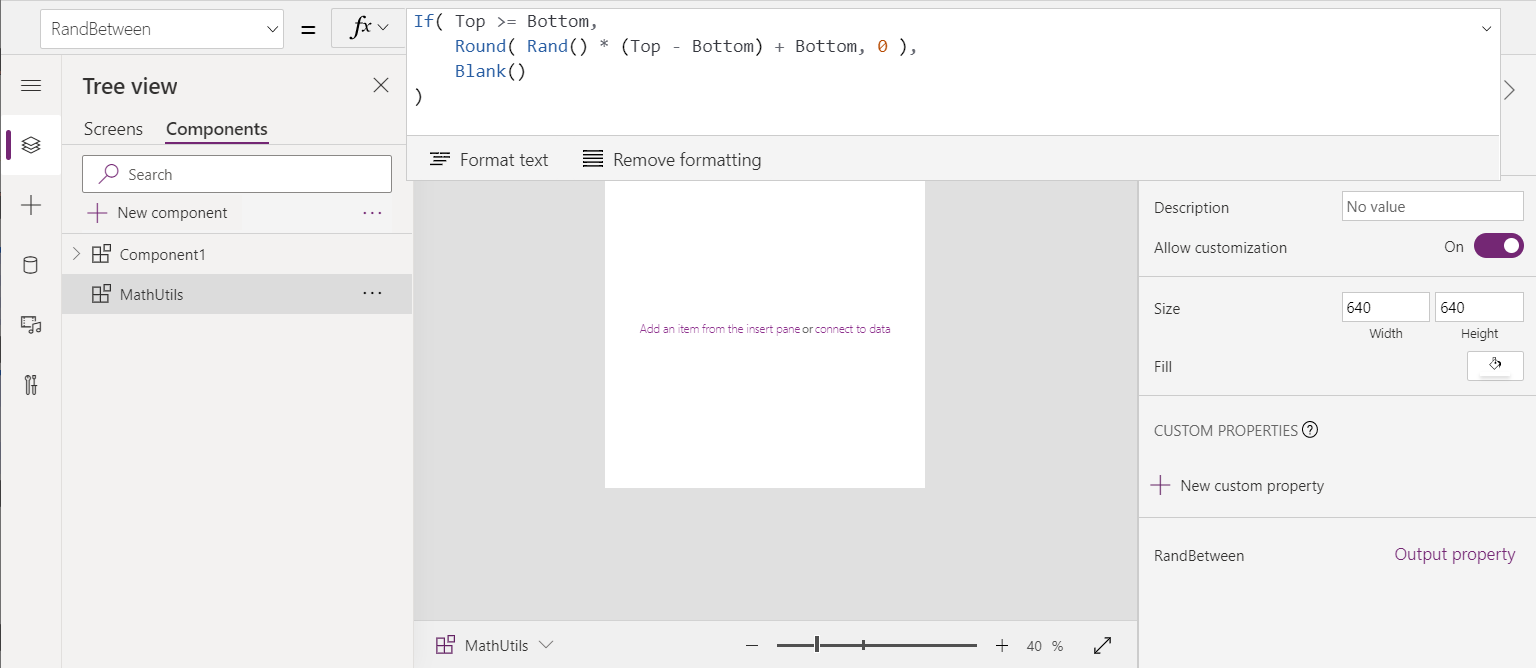Open help for Custom Properties

click(1310, 430)
